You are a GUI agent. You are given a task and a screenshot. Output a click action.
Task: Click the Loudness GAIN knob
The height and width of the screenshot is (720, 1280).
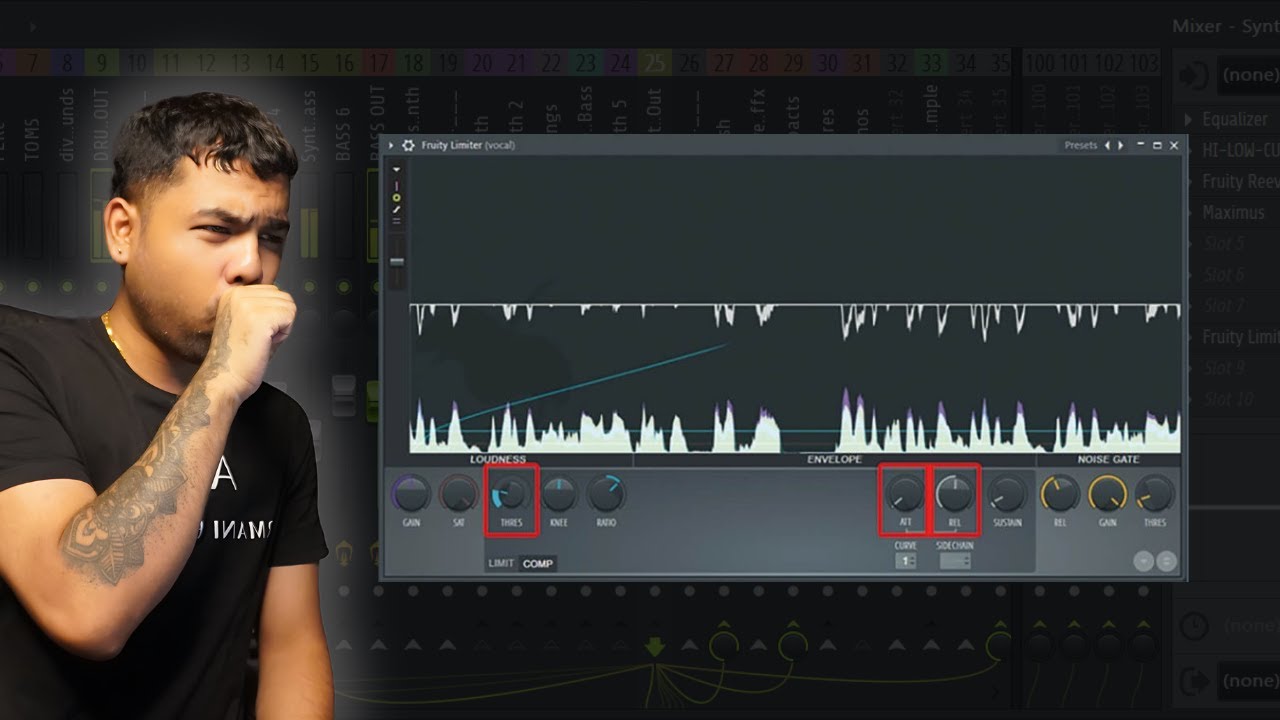pos(411,494)
